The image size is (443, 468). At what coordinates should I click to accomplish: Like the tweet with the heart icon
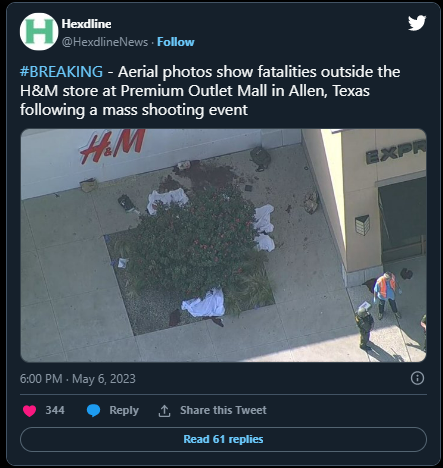pos(29,410)
